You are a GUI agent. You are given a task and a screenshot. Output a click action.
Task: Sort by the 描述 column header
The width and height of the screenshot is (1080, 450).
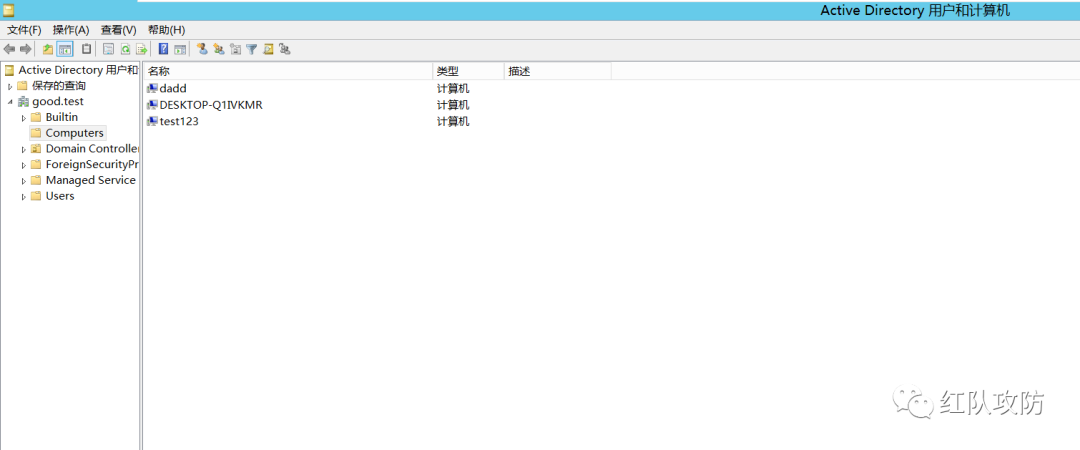[x=558, y=71]
